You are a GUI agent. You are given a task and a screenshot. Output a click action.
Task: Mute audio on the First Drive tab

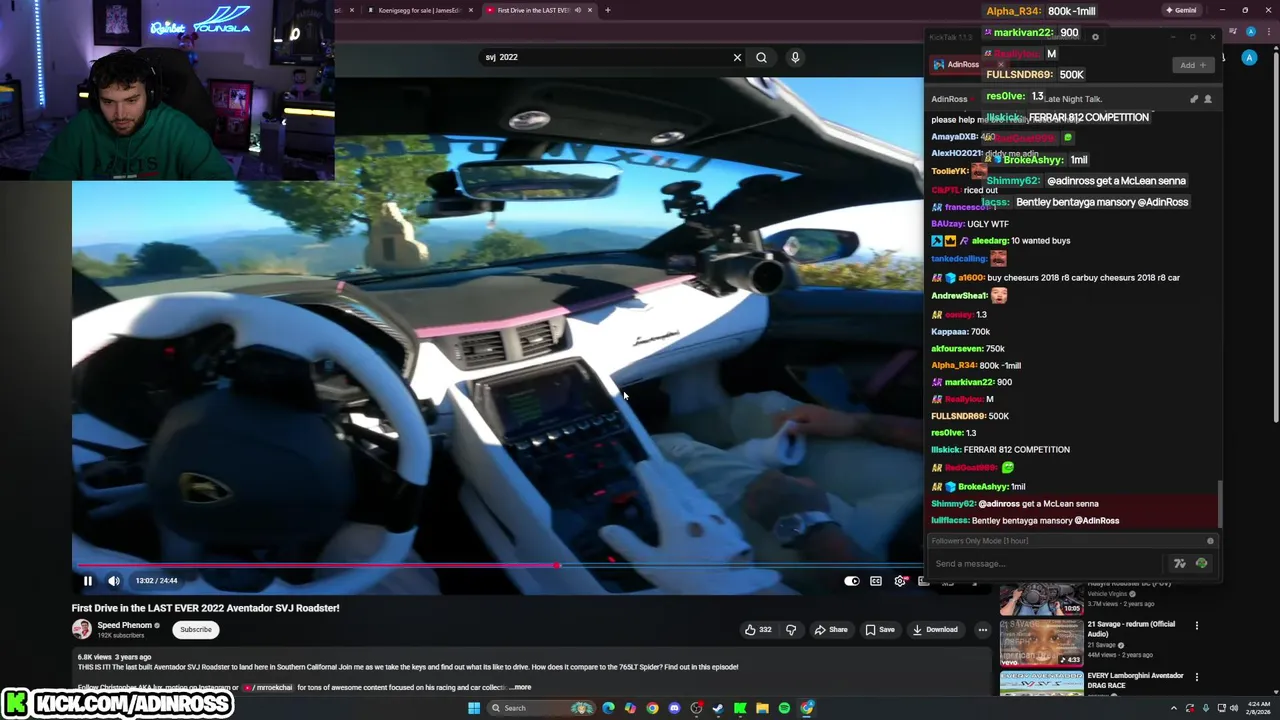tap(577, 10)
